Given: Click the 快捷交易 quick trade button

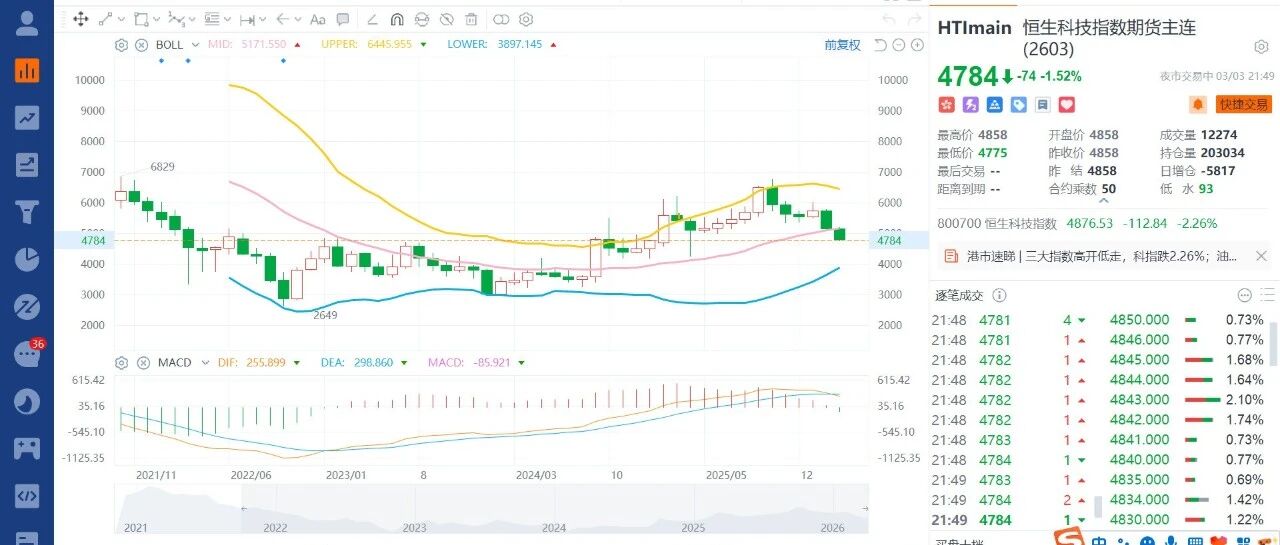Looking at the screenshot, I should 1243,104.
